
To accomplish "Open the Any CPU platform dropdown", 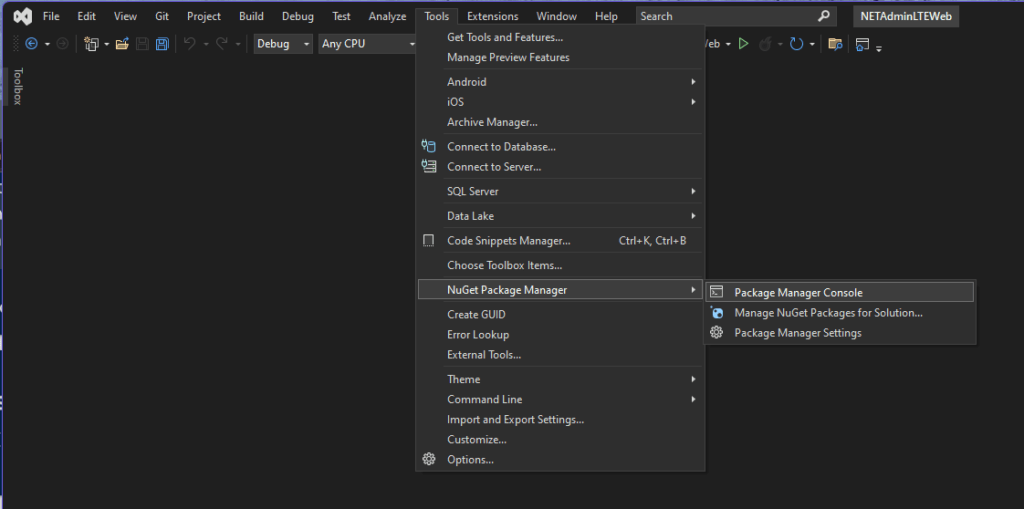I will [369, 44].
